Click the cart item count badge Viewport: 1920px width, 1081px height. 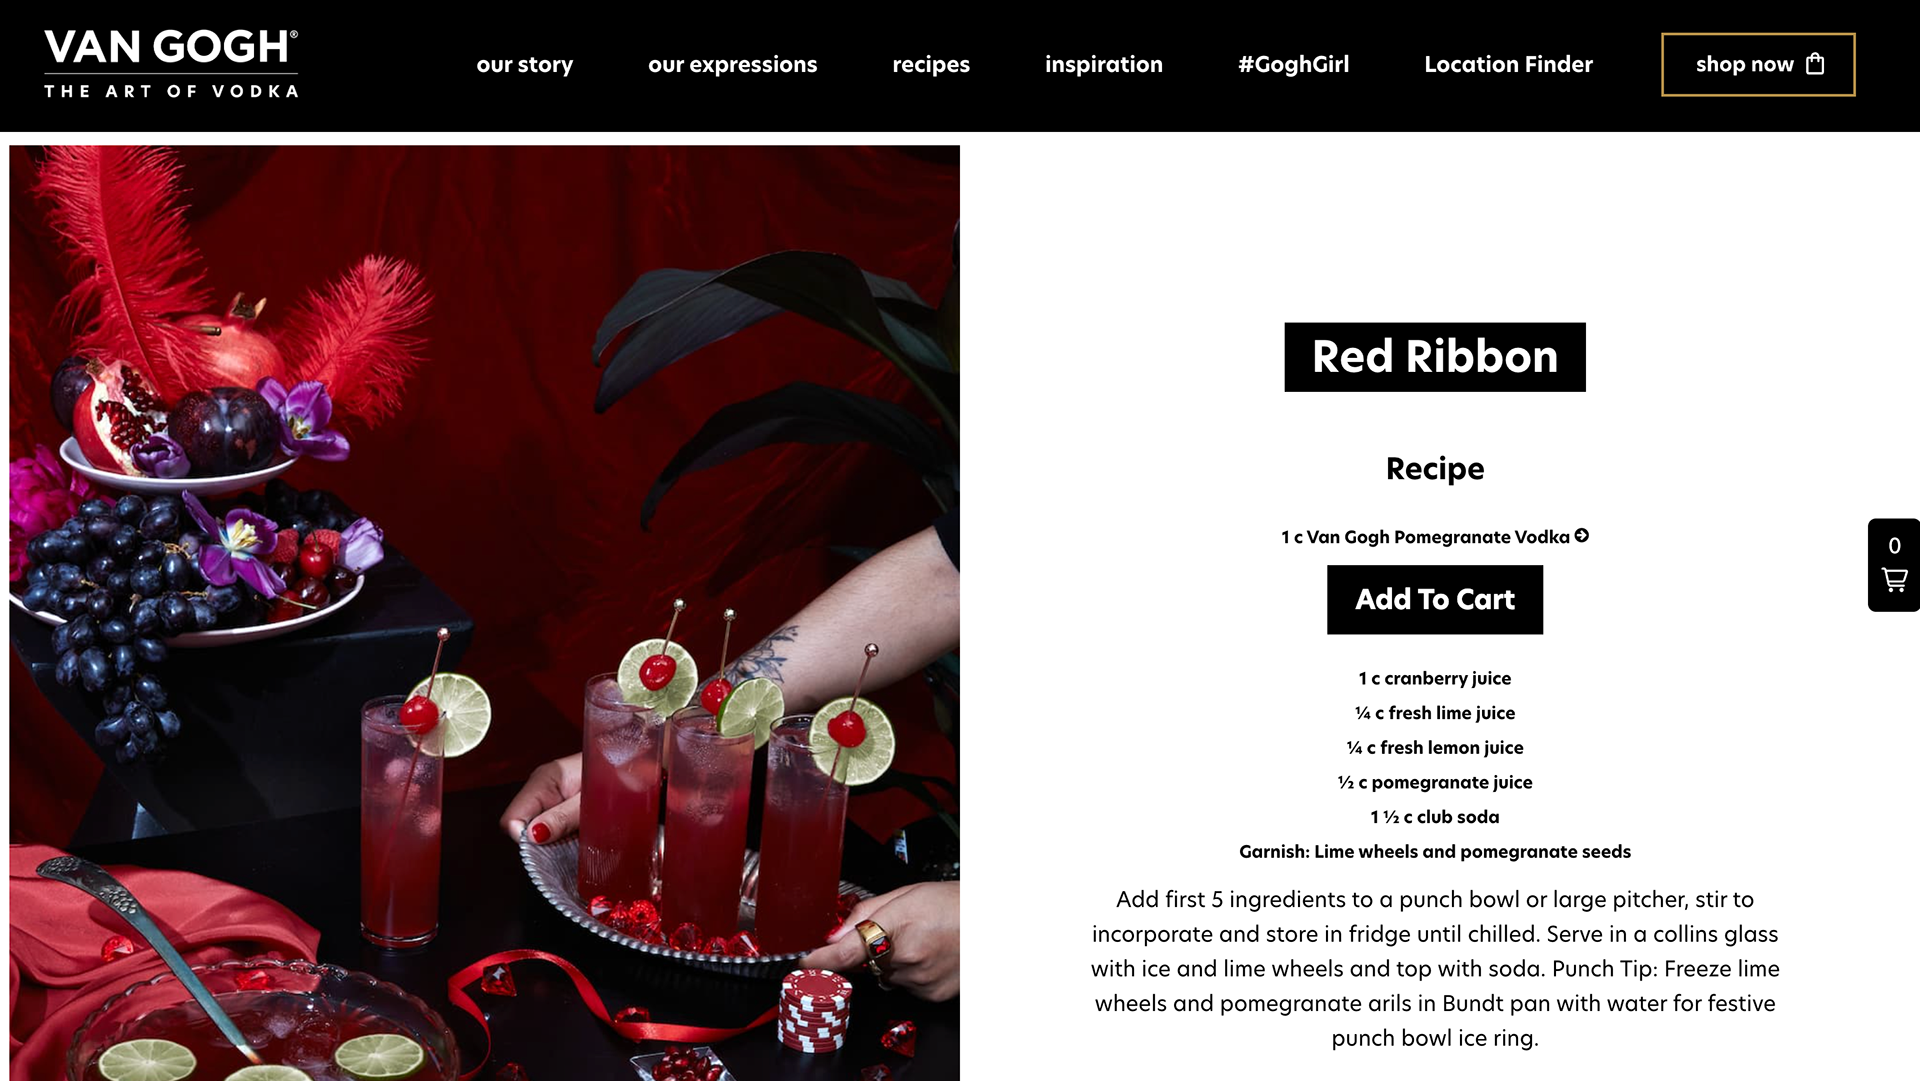coord(1894,546)
